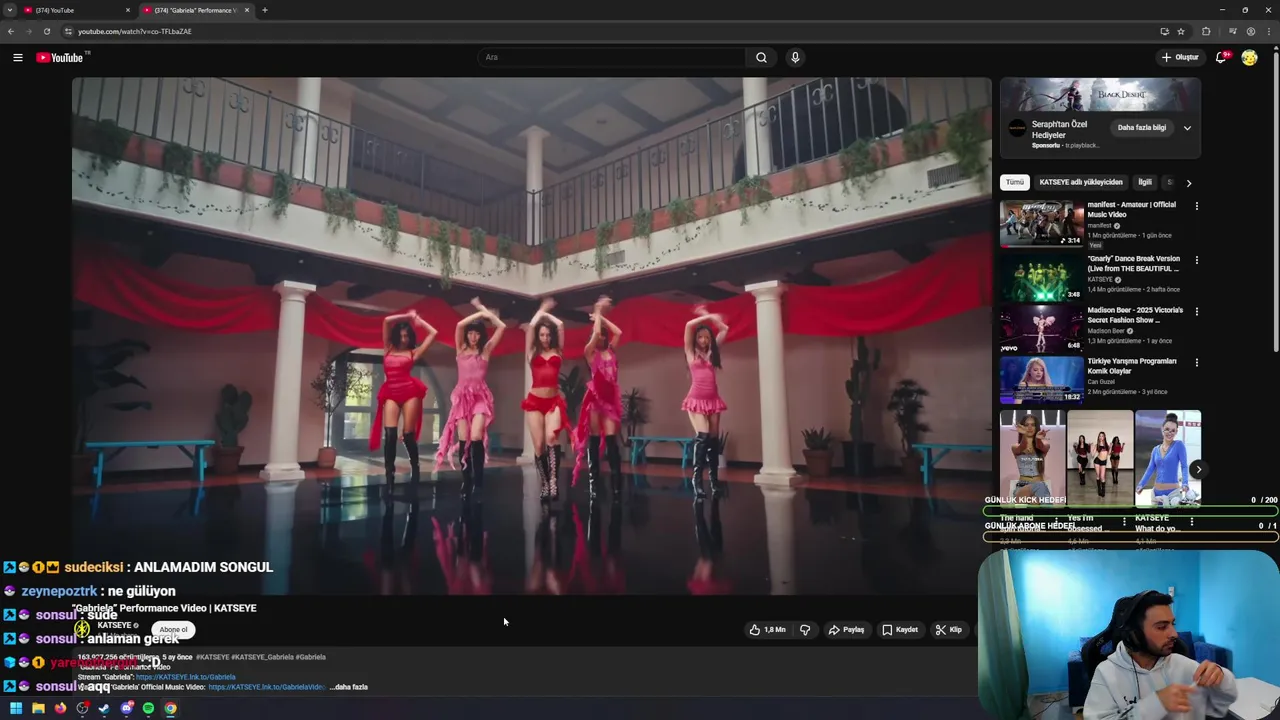Like the video (1,8 Mn thumbs up)
This screenshot has width=1280, height=720.
click(768, 630)
